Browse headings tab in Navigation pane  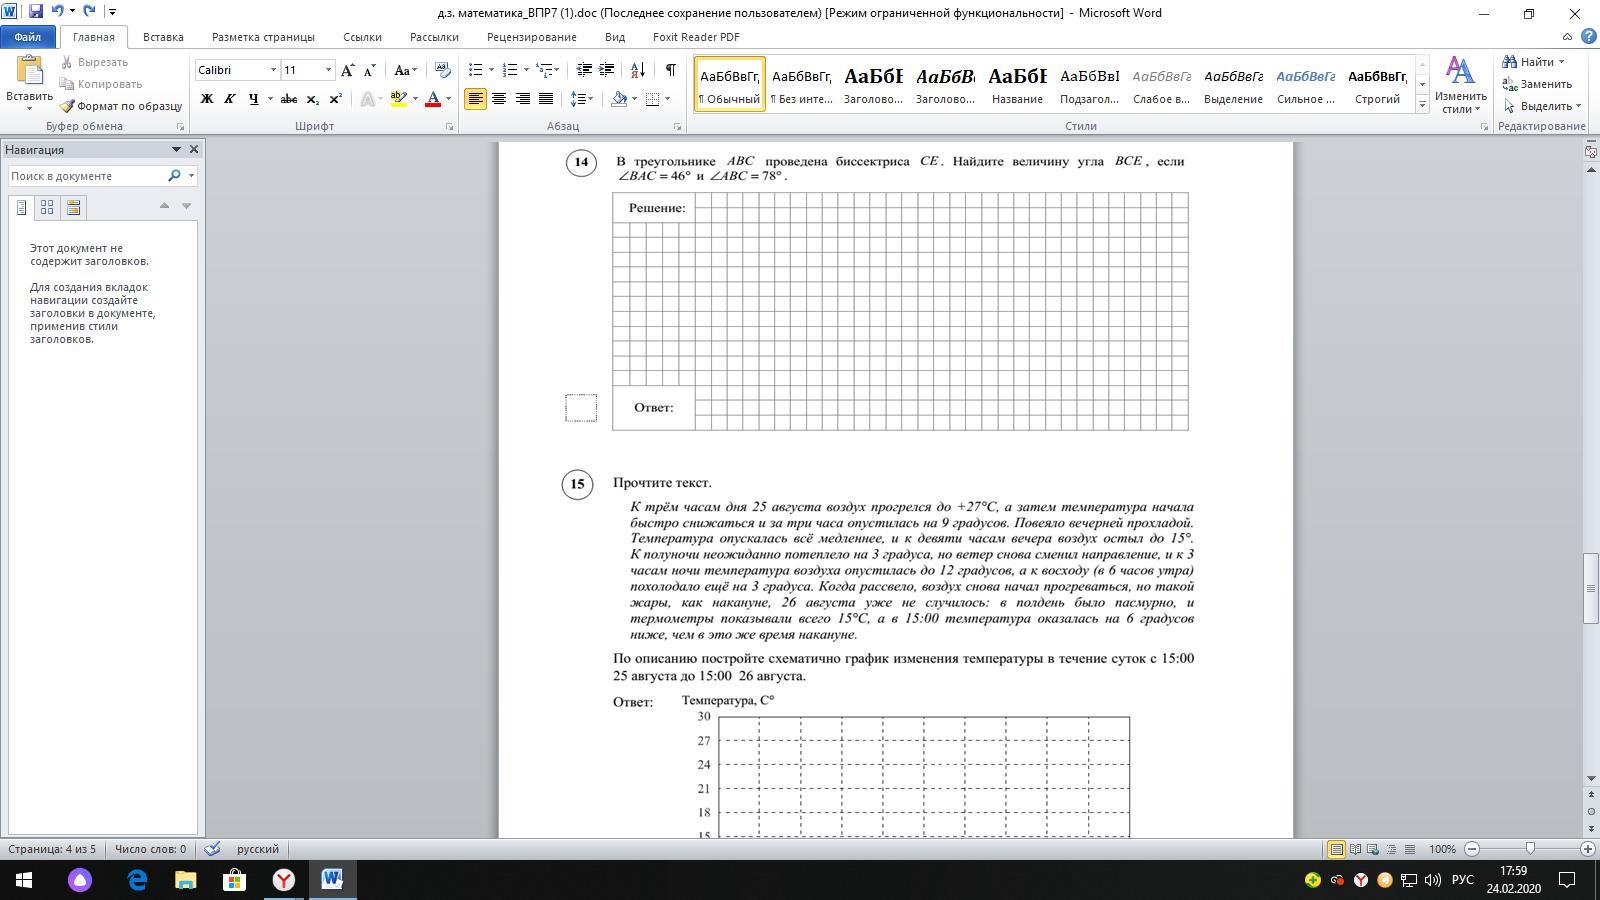click(x=21, y=207)
